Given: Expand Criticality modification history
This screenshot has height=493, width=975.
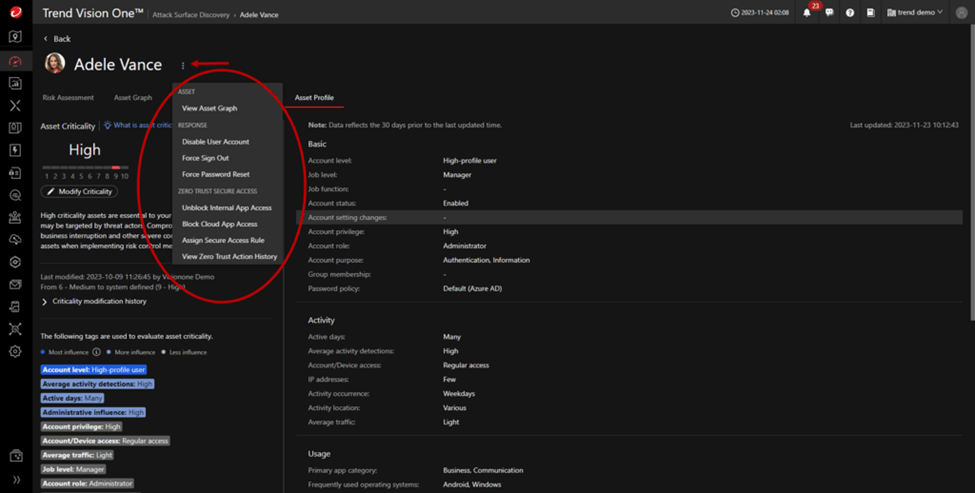Looking at the screenshot, I should point(94,302).
